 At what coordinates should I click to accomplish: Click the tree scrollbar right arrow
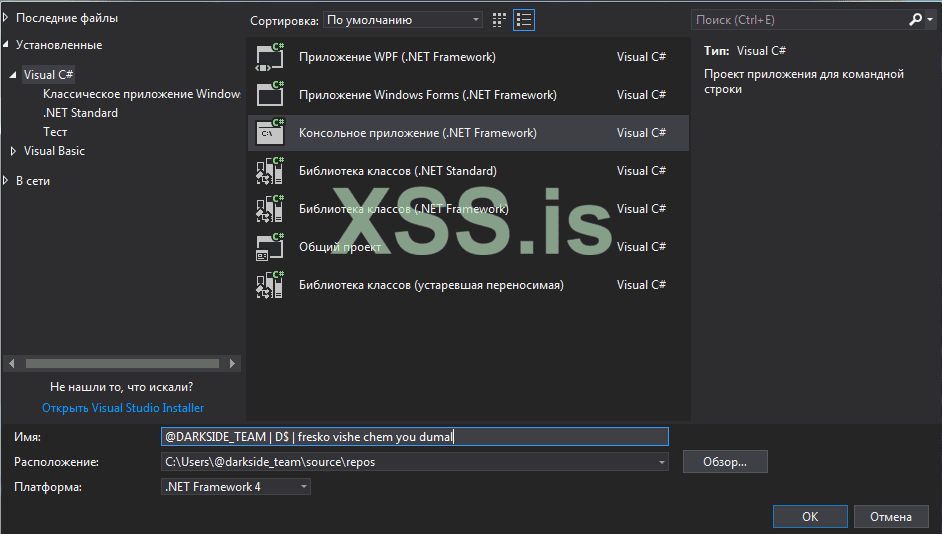click(232, 363)
